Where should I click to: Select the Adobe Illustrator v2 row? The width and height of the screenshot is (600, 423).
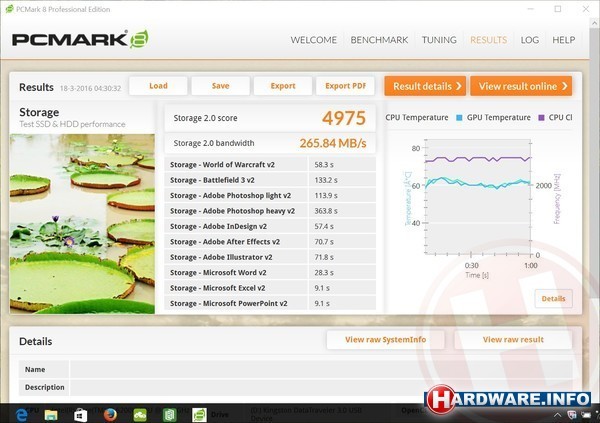pyautogui.click(x=270, y=257)
